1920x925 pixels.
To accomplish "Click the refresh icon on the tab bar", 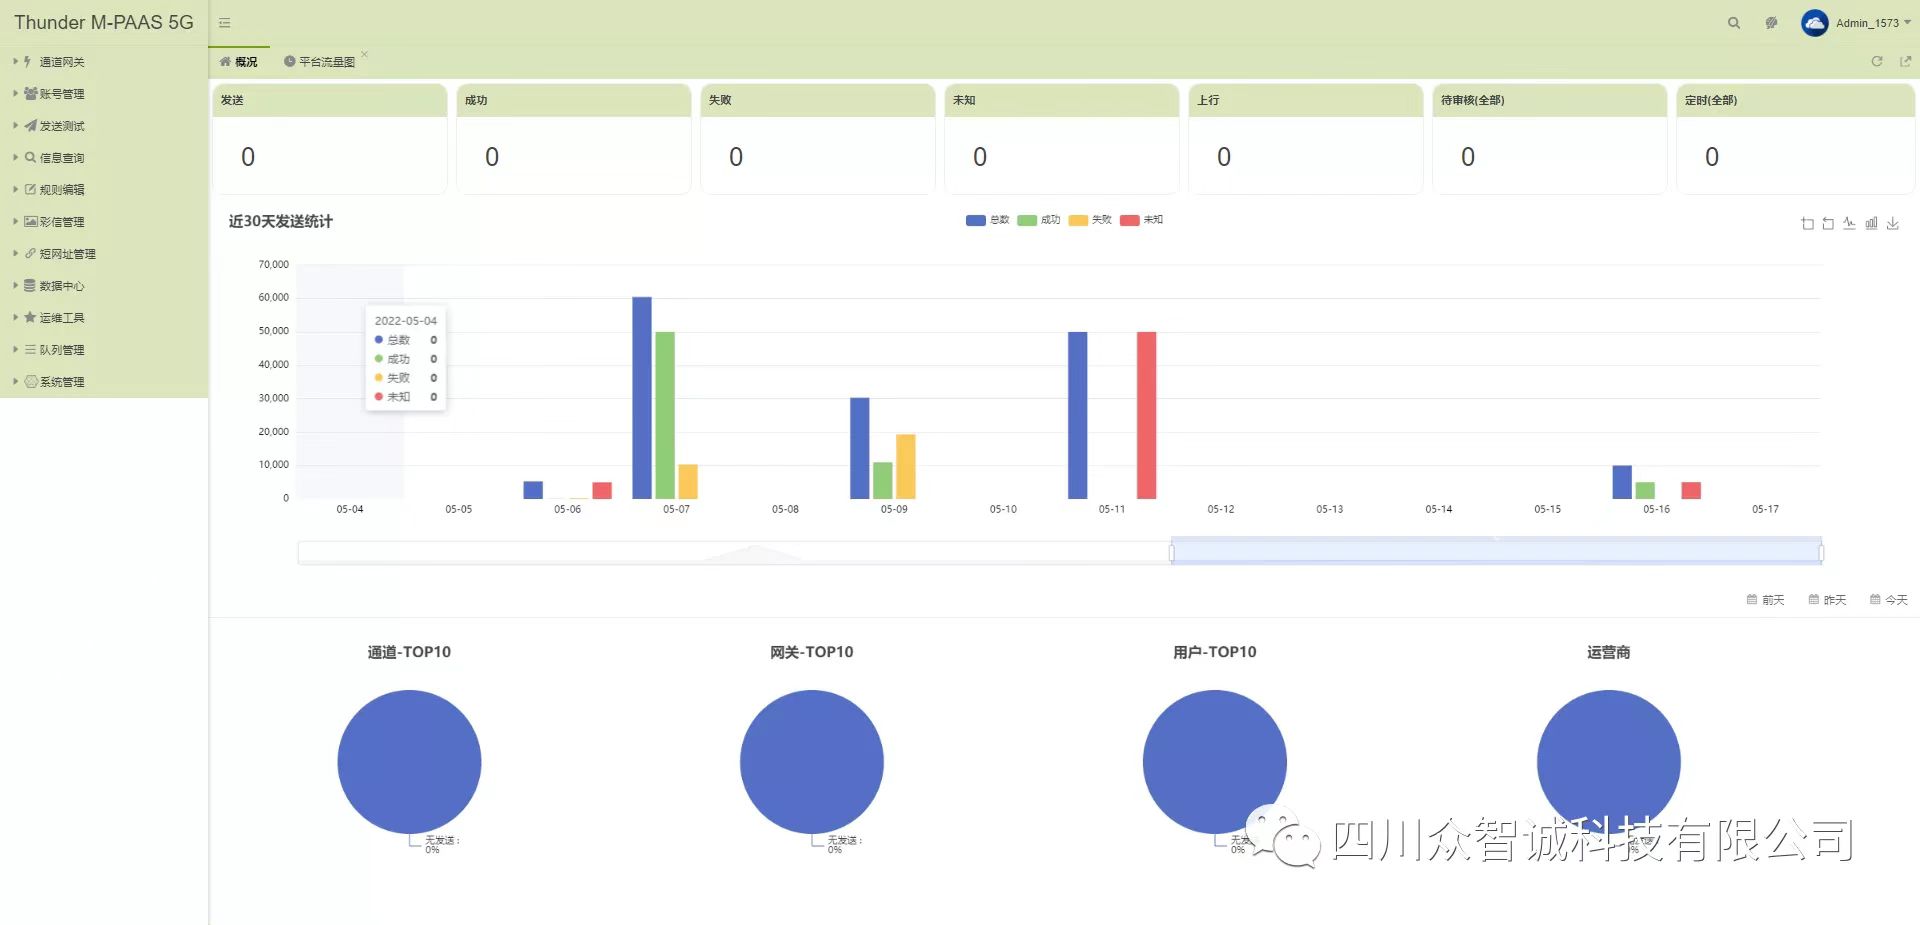I will (x=1877, y=62).
